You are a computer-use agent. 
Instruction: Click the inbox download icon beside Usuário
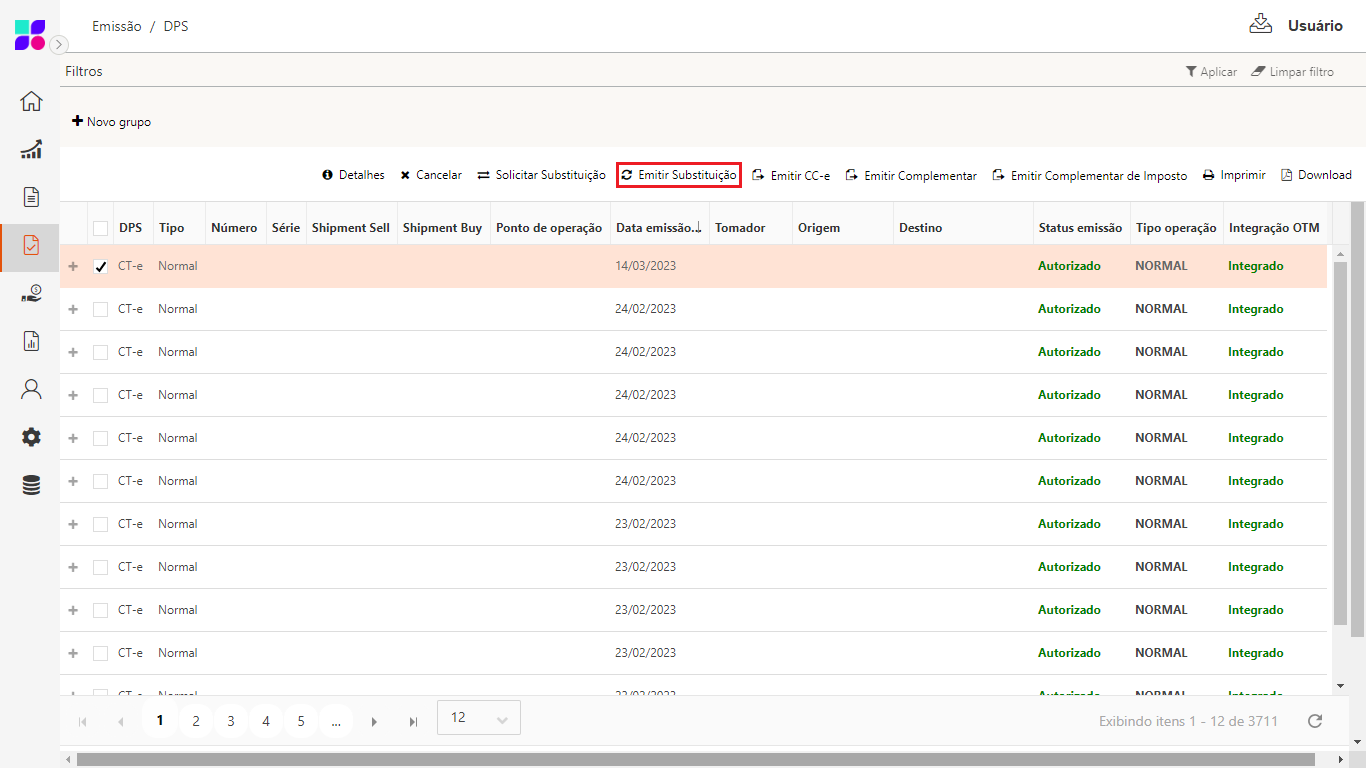pyautogui.click(x=1260, y=24)
